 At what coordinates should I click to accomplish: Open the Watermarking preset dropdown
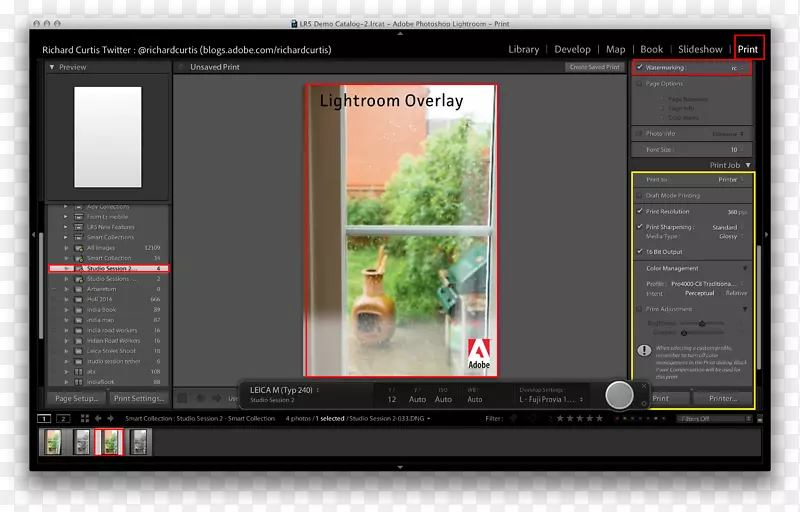pos(737,68)
